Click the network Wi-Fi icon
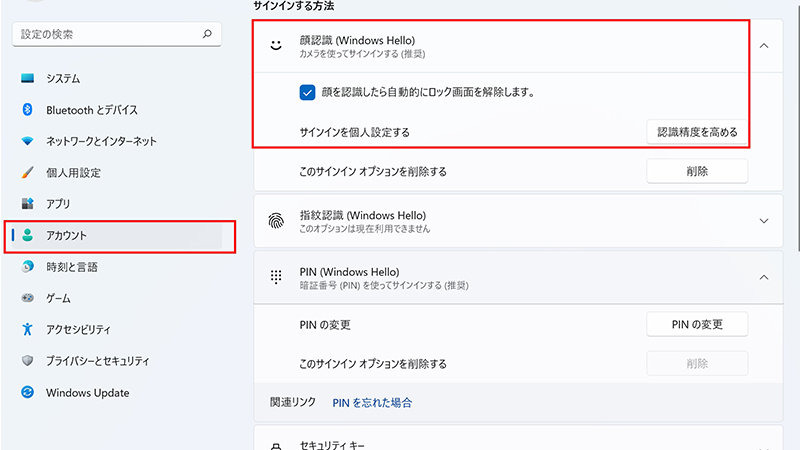Viewport: 800px width, 450px height. [x=28, y=141]
